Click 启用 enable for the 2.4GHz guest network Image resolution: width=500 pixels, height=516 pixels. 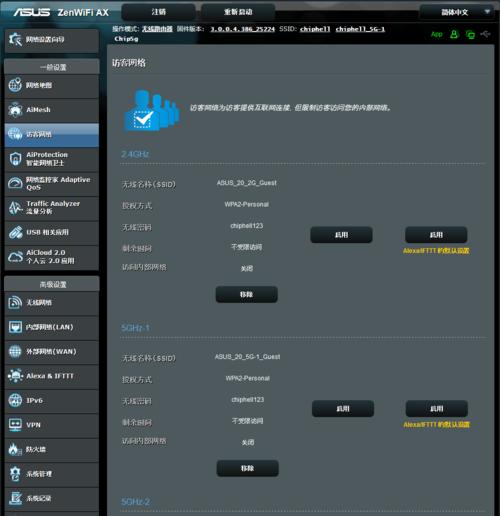(341, 235)
